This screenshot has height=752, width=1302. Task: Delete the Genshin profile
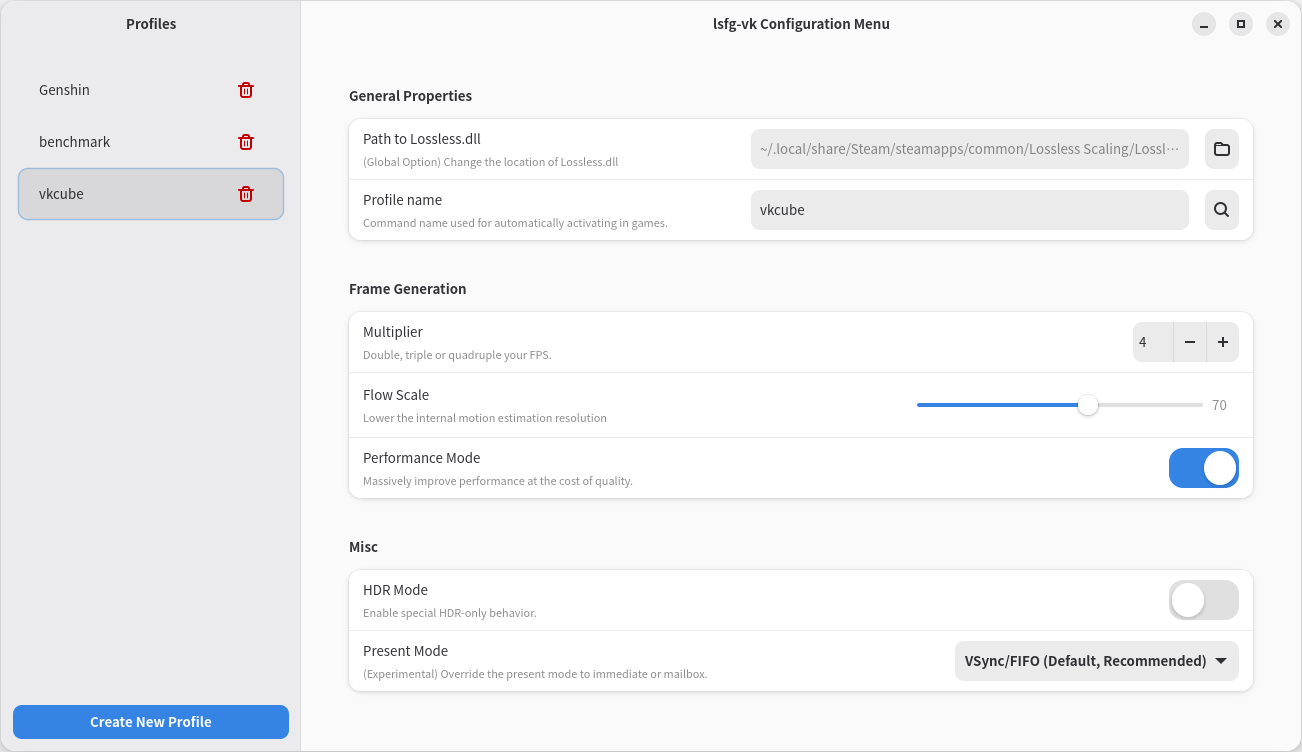tap(246, 90)
